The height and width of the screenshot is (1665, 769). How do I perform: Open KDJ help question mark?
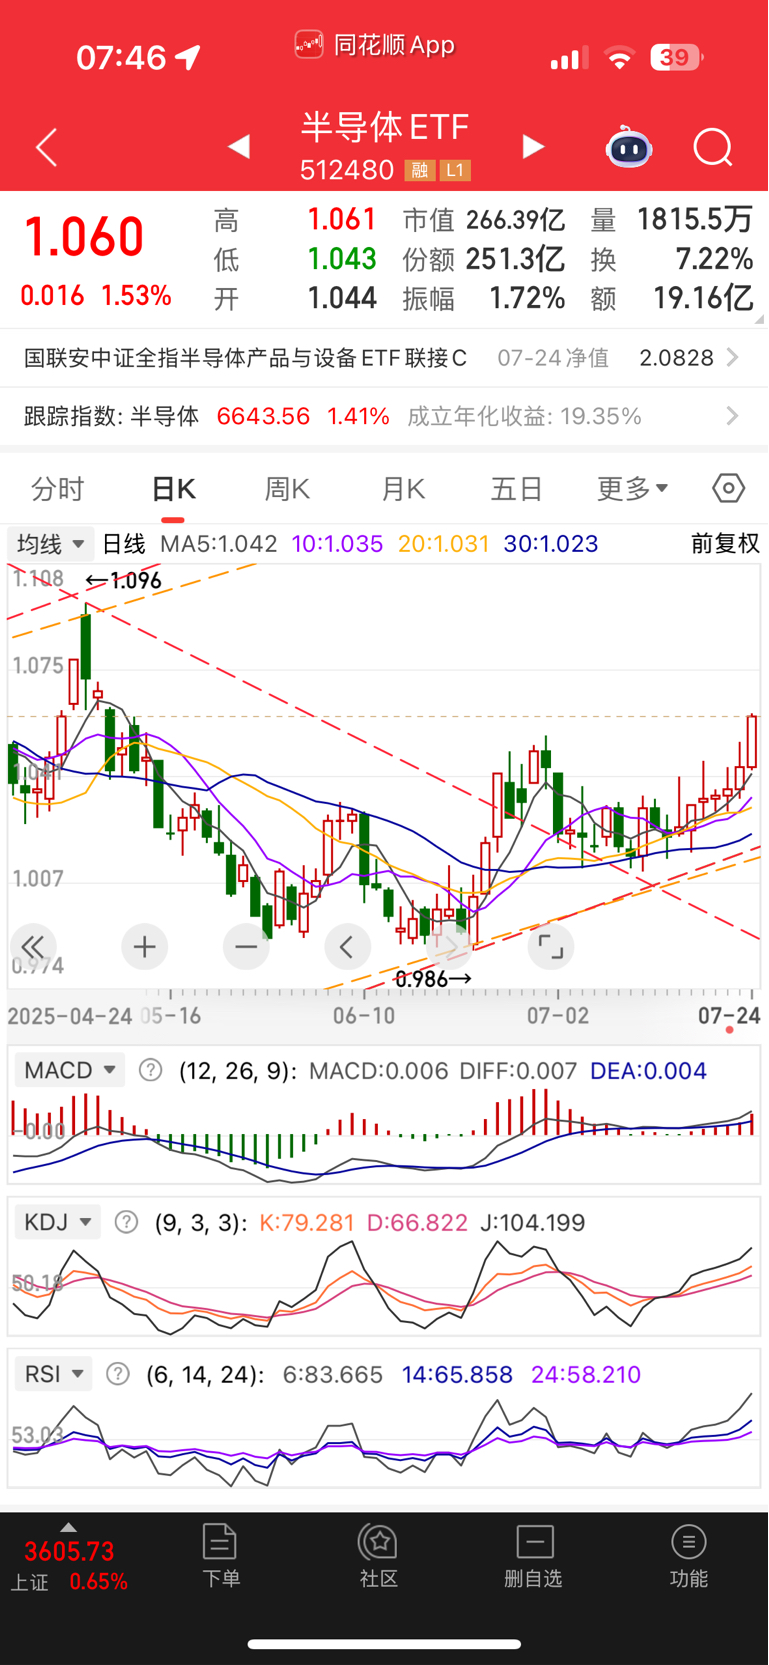click(x=126, y=1222)
